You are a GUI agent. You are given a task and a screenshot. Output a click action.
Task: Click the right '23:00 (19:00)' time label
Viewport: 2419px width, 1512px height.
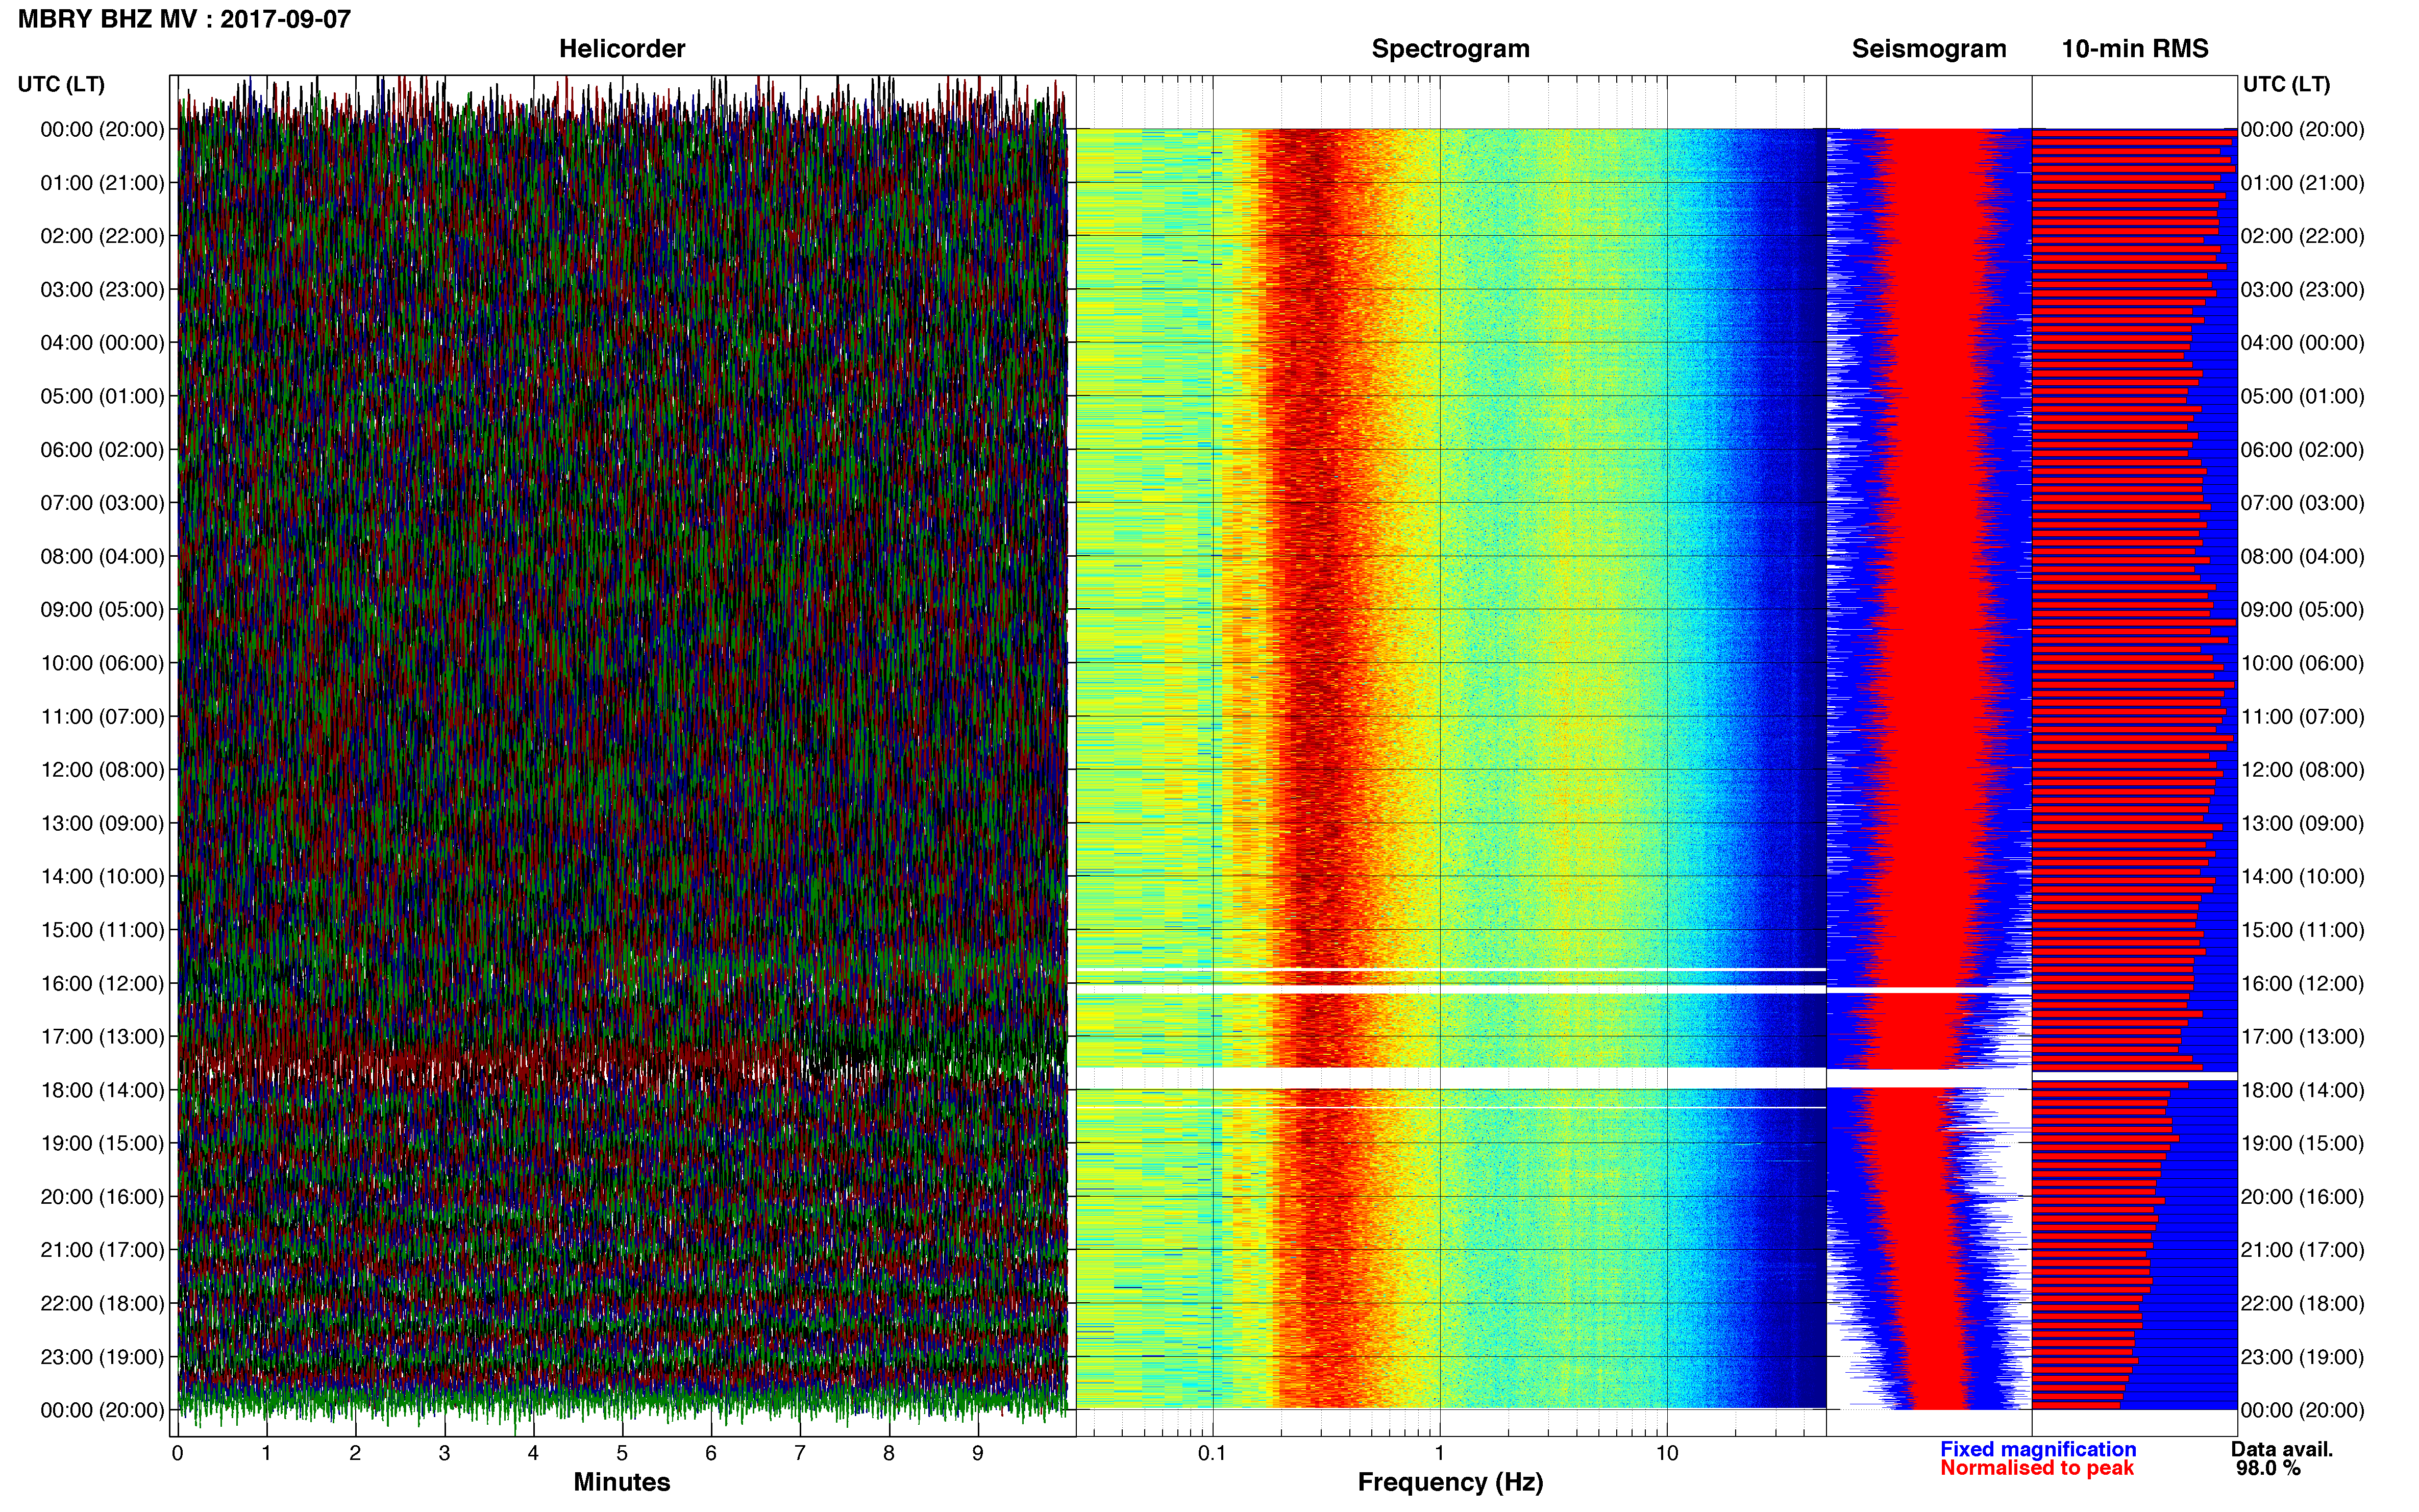(2303, 1357)
